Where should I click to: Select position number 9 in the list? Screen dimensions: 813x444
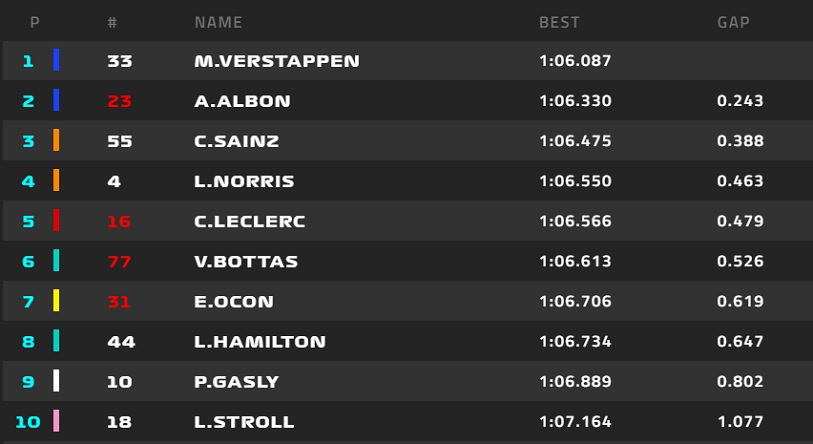pos(28,381)
